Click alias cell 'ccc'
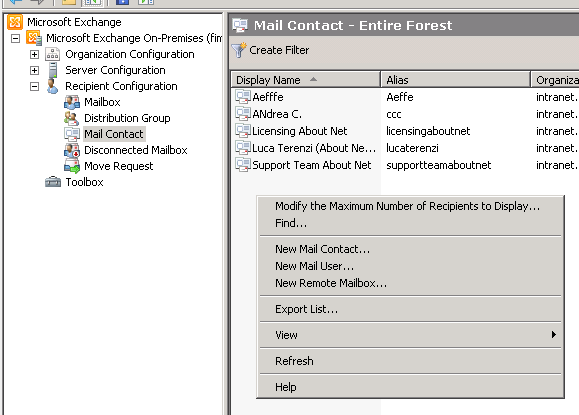 (x=394, y=114)
